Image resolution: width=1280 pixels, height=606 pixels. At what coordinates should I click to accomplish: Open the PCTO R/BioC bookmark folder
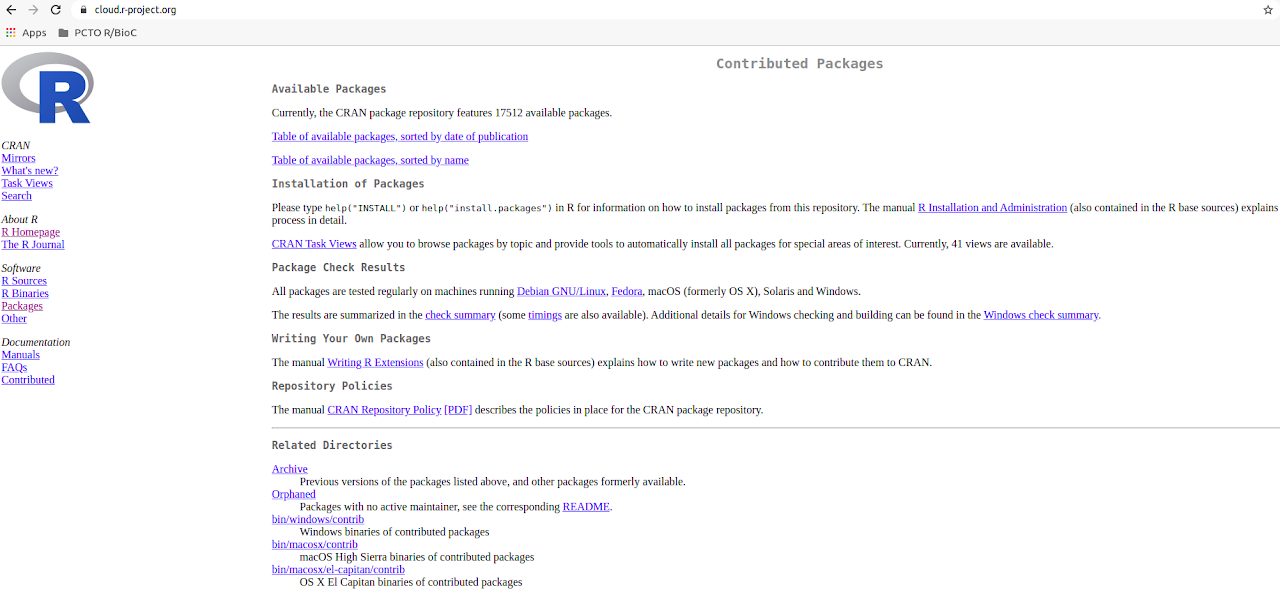[x=97, y=33]
